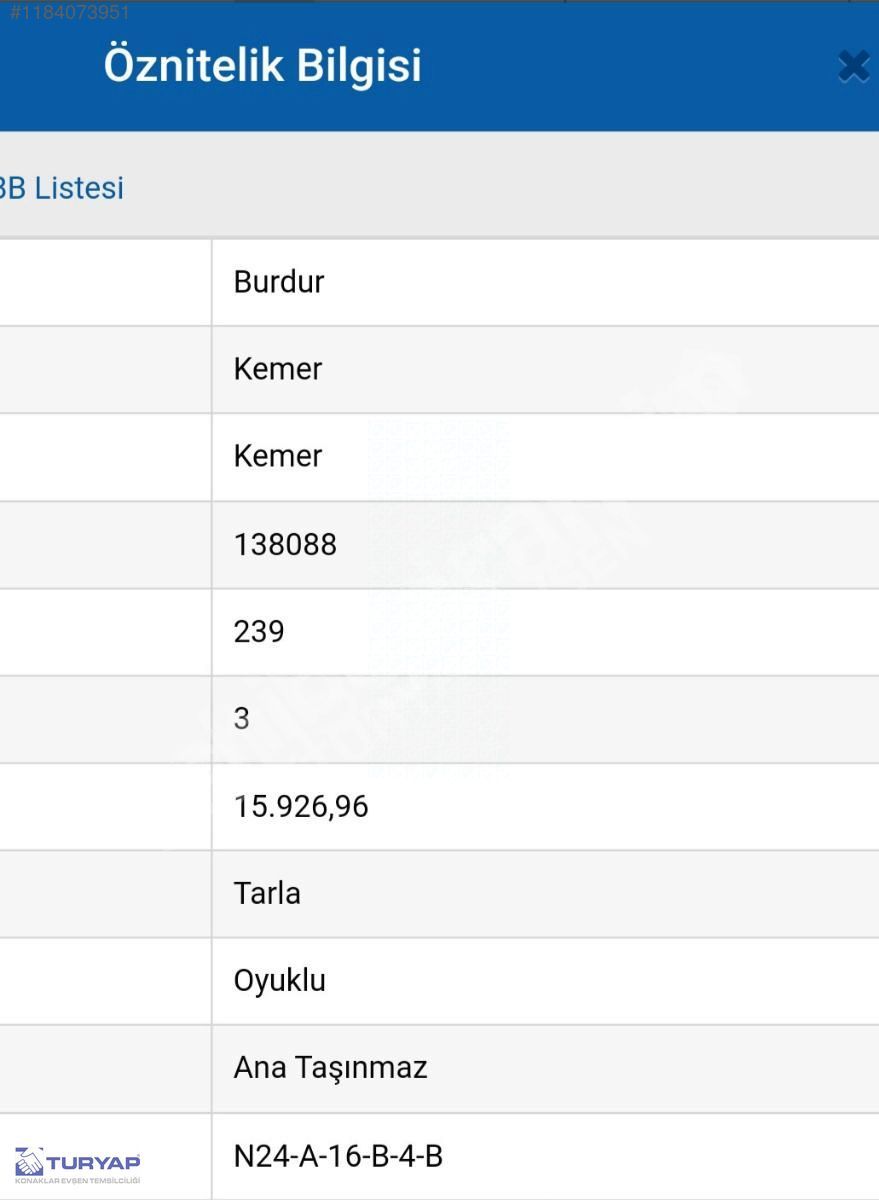879x1200 pixels.
Task: Click the empty label cell beside Burdur
Action: [105, 282]
